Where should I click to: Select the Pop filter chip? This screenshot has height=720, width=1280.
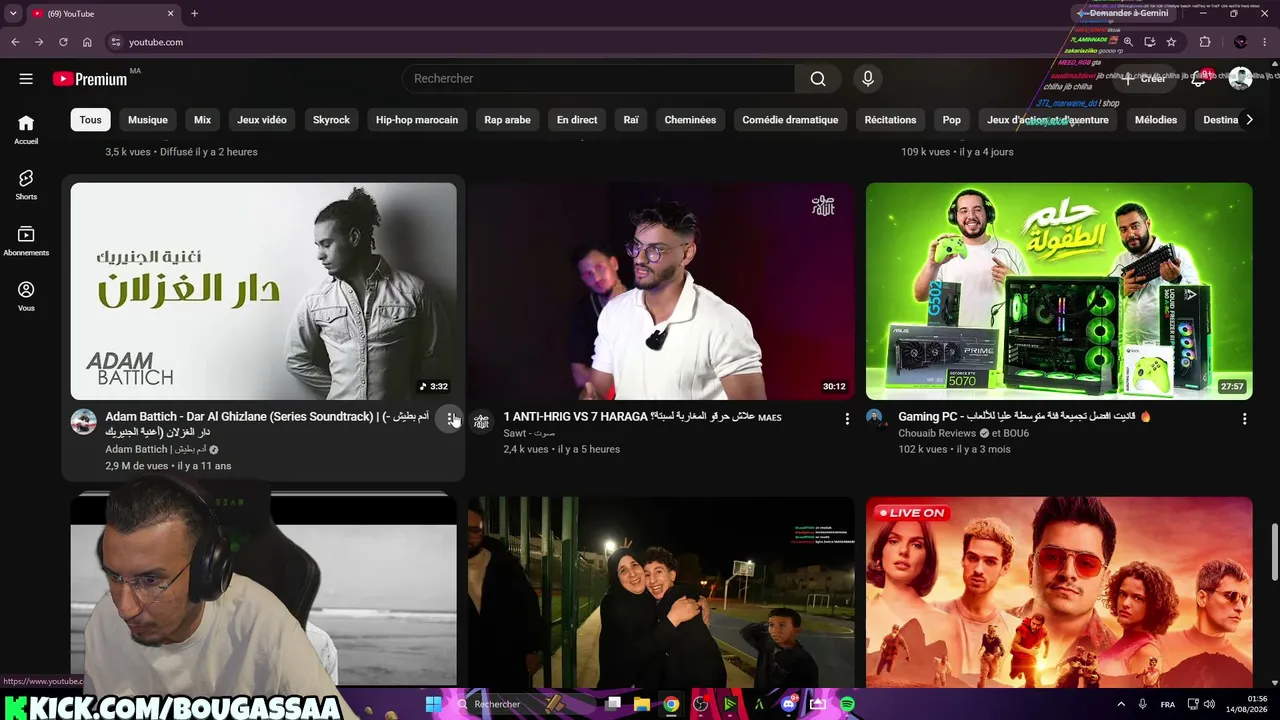pos(952,120)
